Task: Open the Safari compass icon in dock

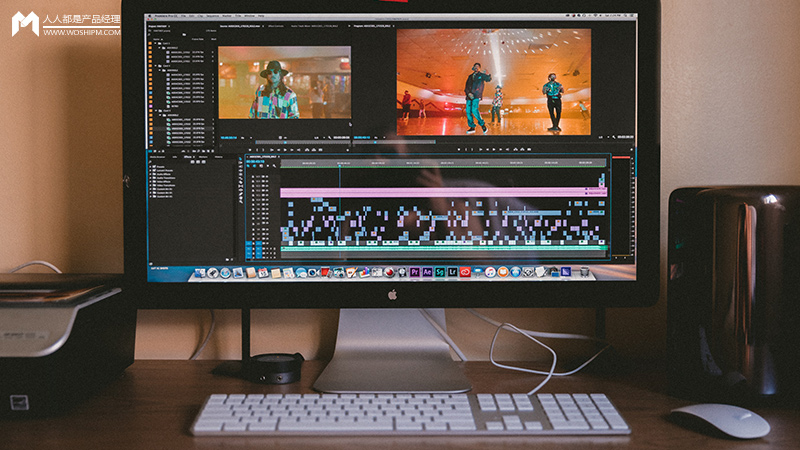Action: point(226,272)
